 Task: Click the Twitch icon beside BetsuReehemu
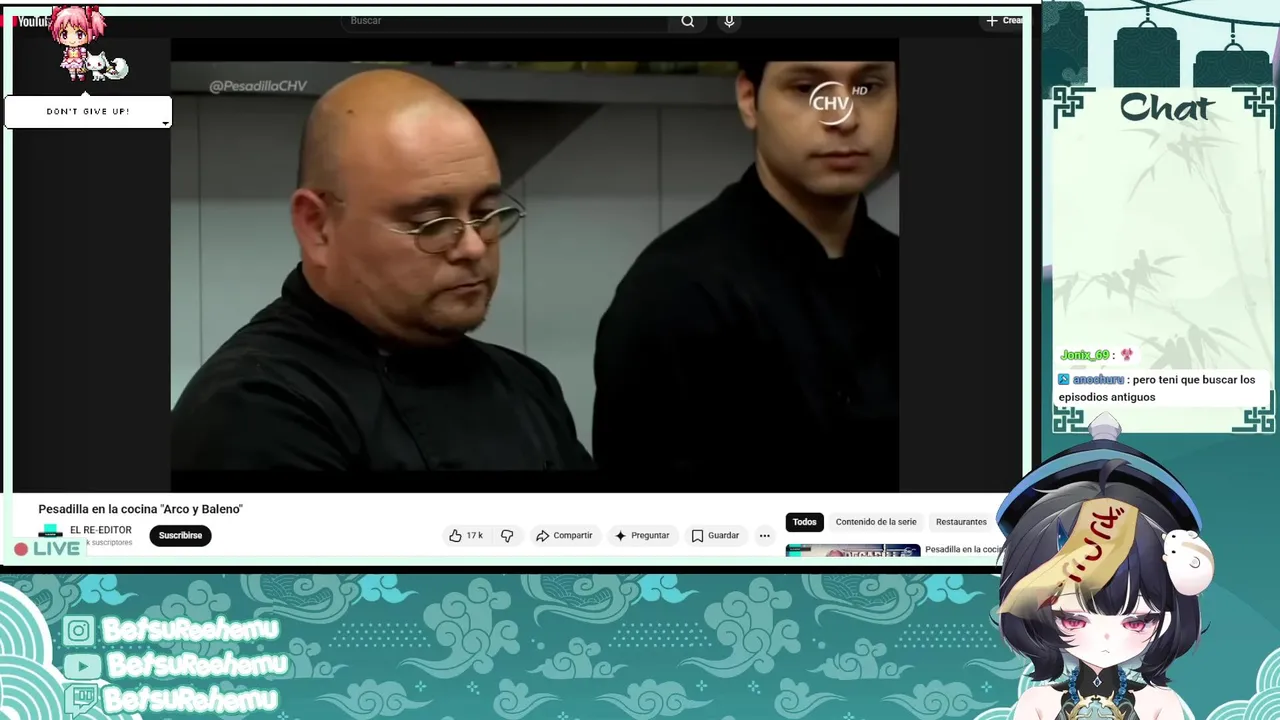[83, 698]
